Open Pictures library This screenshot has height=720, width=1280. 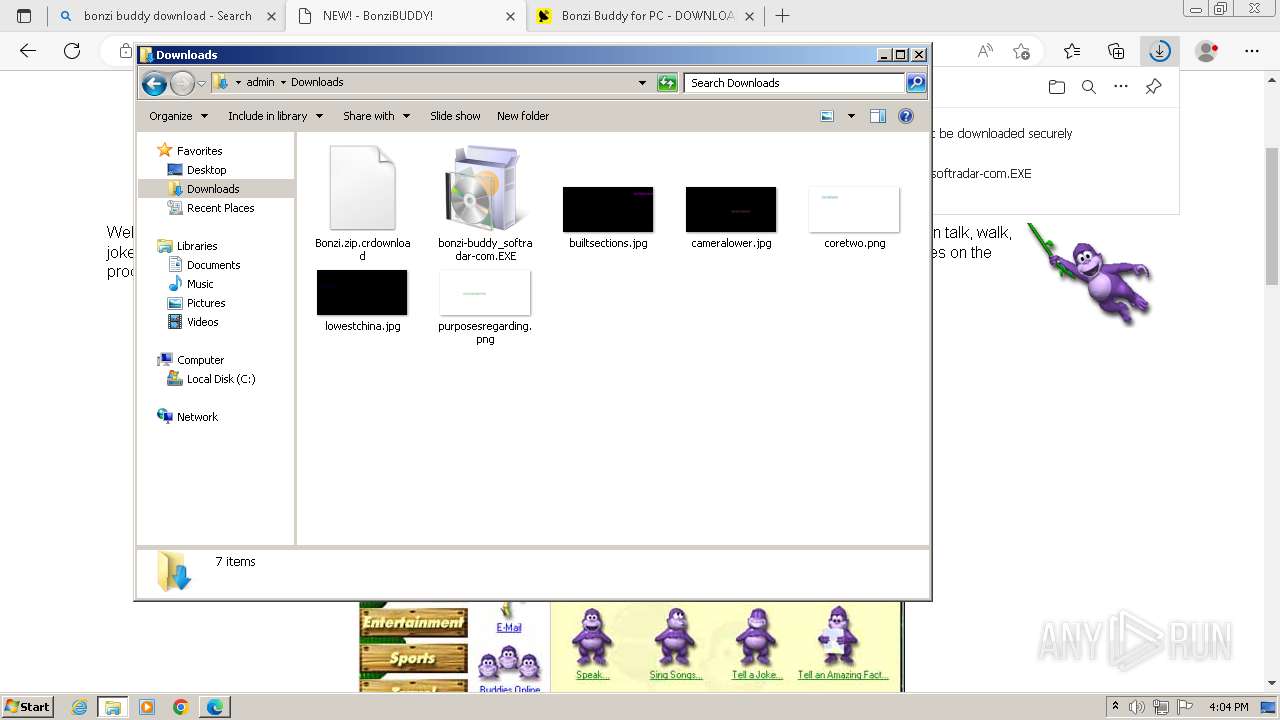tap(206, 303)
